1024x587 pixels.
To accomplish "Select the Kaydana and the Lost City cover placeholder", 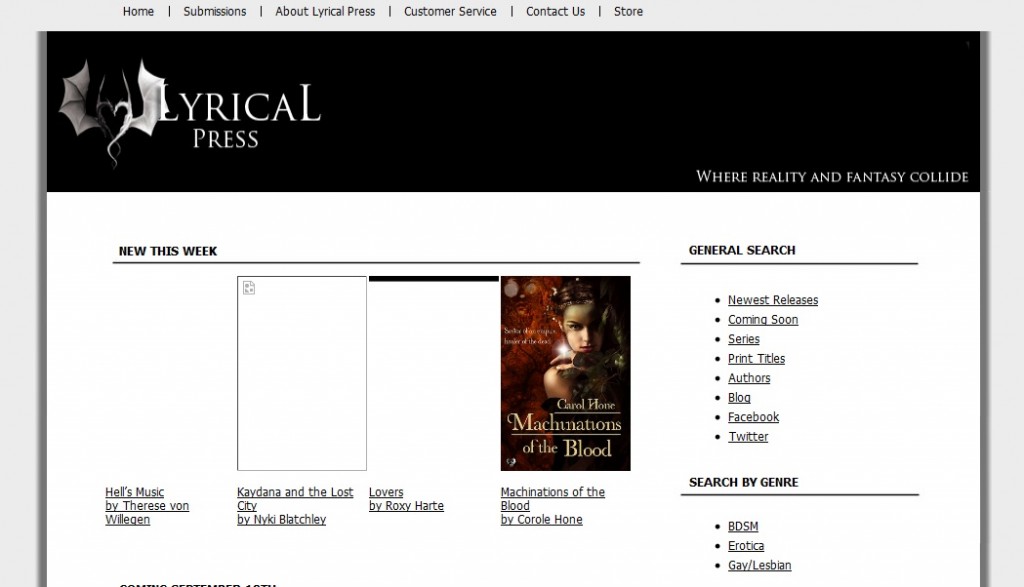I will pos(302,373).
